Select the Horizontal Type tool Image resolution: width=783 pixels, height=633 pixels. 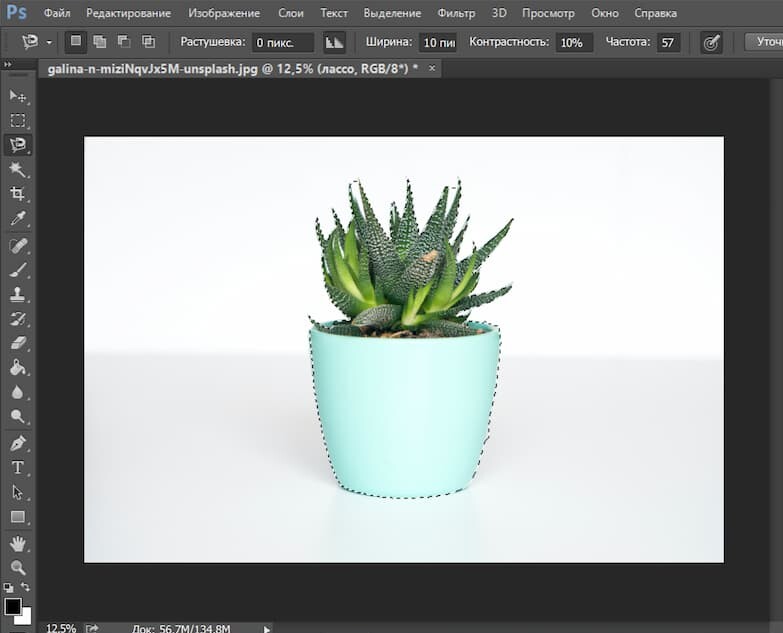pos(17,467)
